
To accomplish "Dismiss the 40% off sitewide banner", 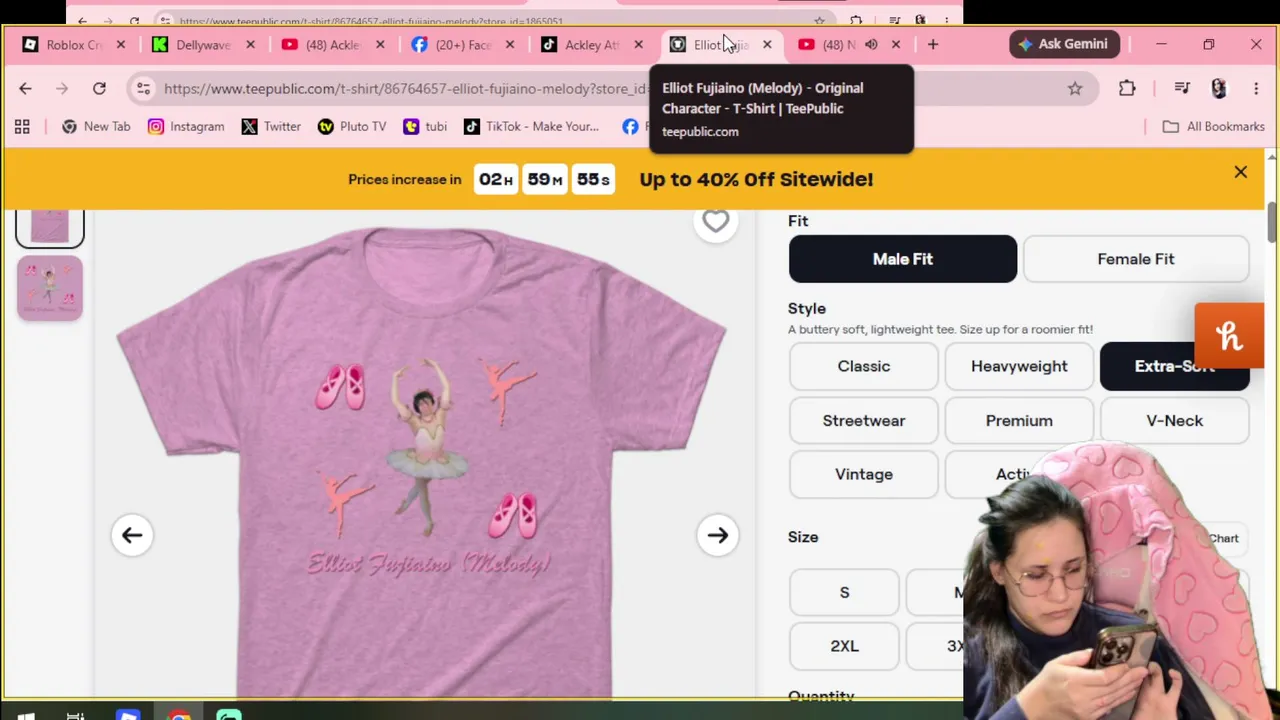I will pyautogui.click(x=1241, y=172).
